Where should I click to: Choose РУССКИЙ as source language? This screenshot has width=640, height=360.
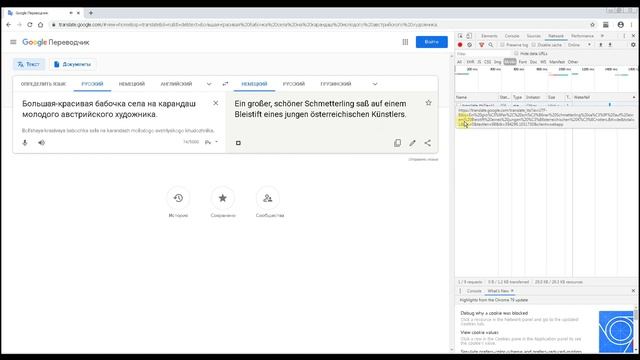click(x=92, y=84)
